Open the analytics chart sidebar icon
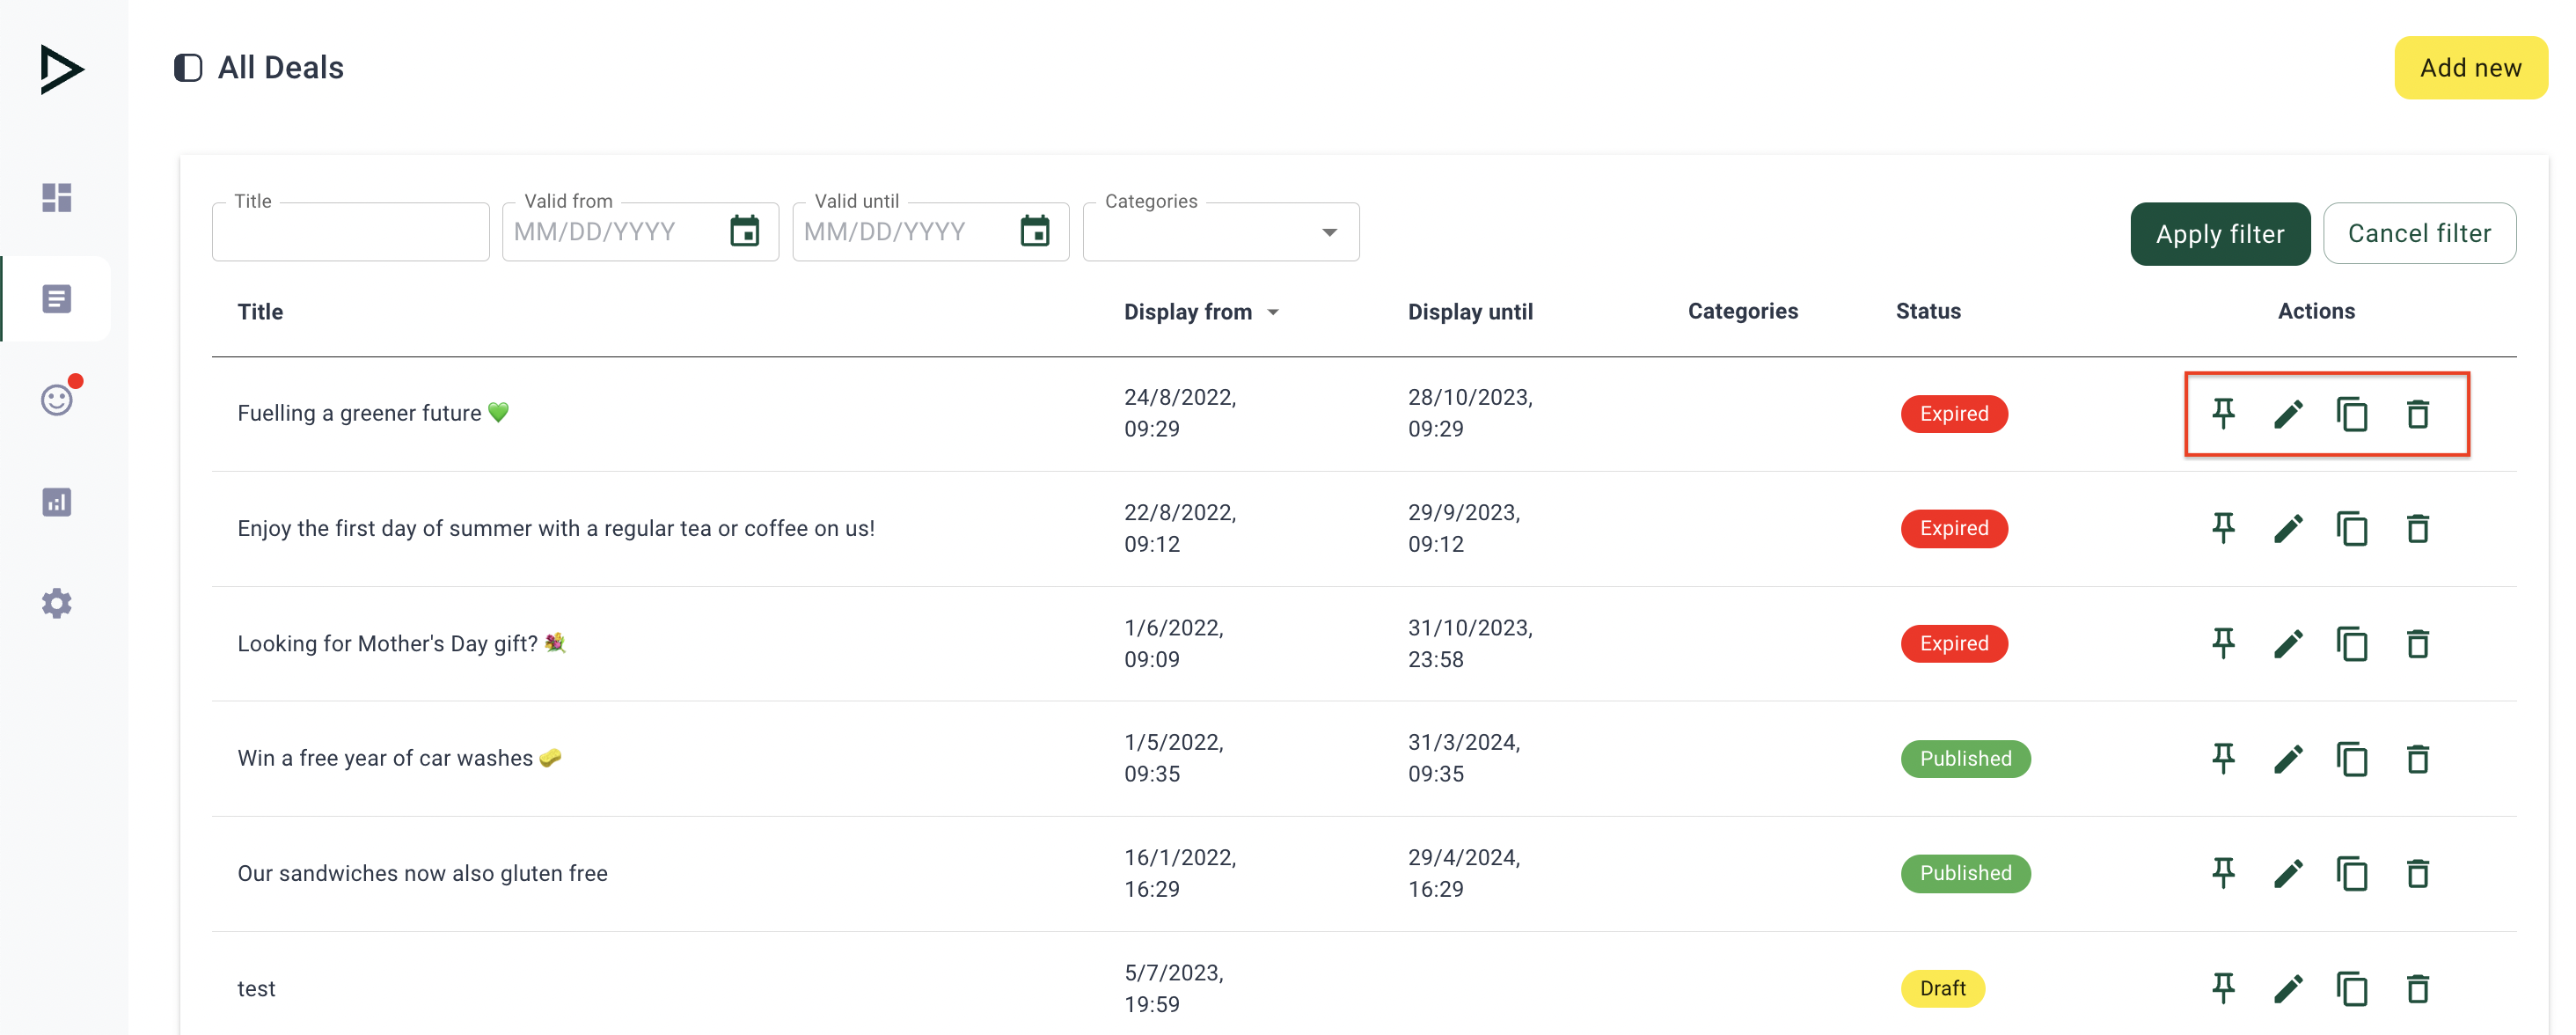The height and width of the screenshot is (1035, 2576). click(57, 501)
